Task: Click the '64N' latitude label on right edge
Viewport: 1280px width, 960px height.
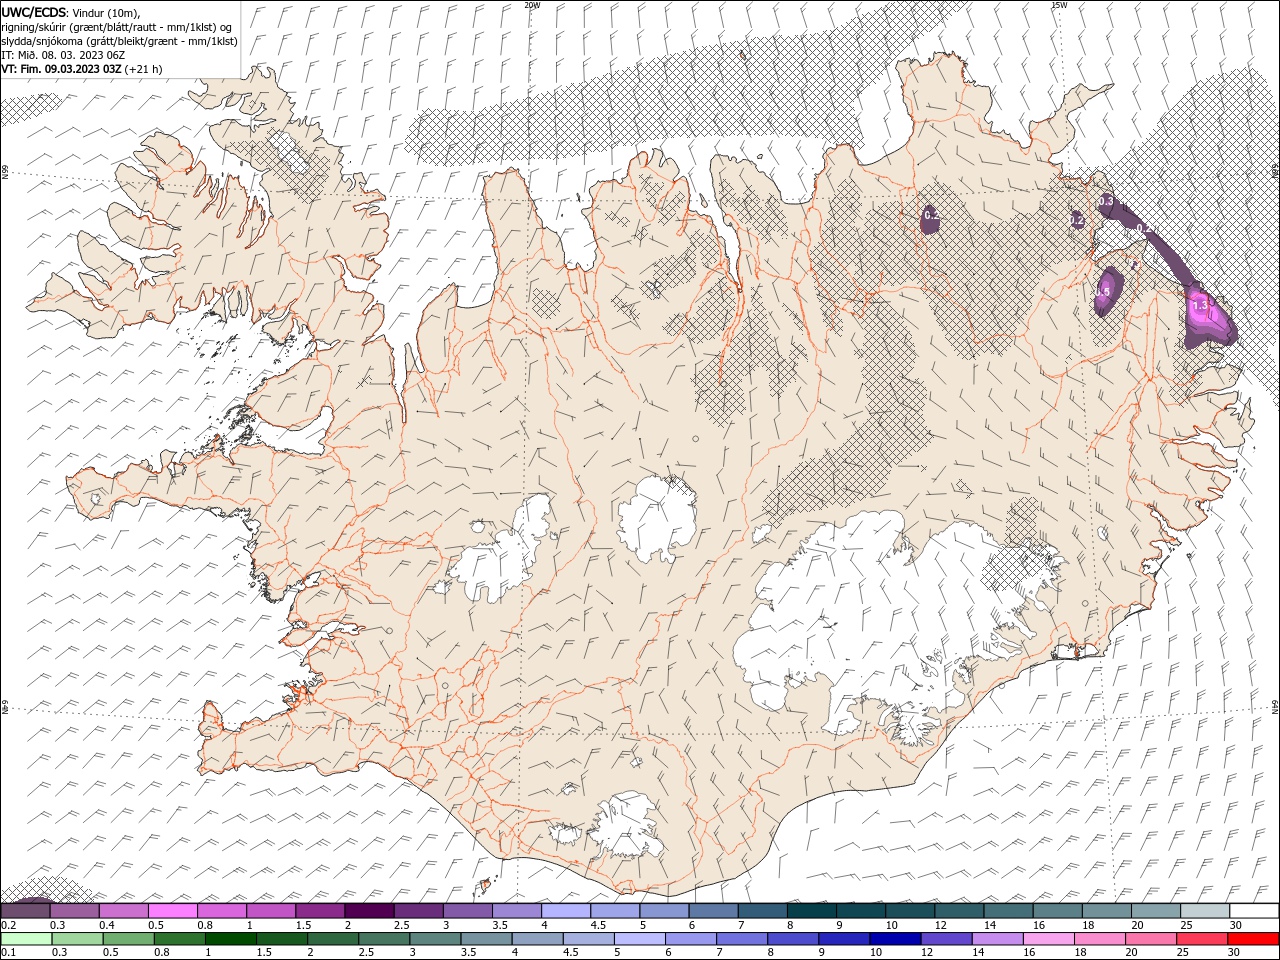Action: coord(1275,706)
